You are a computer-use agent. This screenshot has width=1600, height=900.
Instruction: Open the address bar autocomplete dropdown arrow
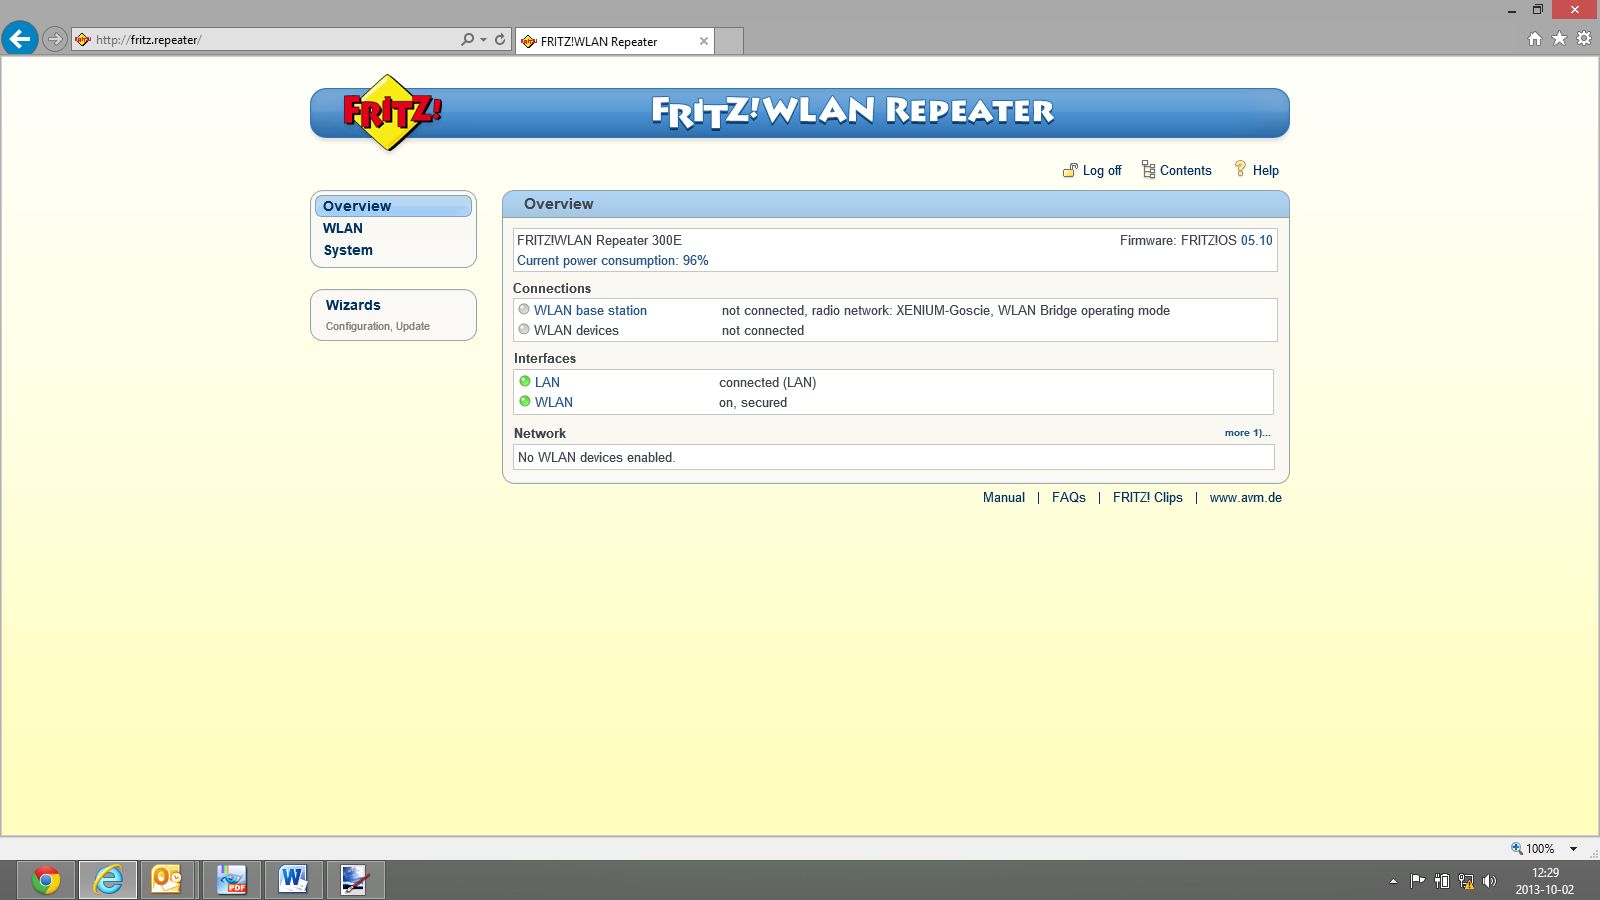(484, 40)
